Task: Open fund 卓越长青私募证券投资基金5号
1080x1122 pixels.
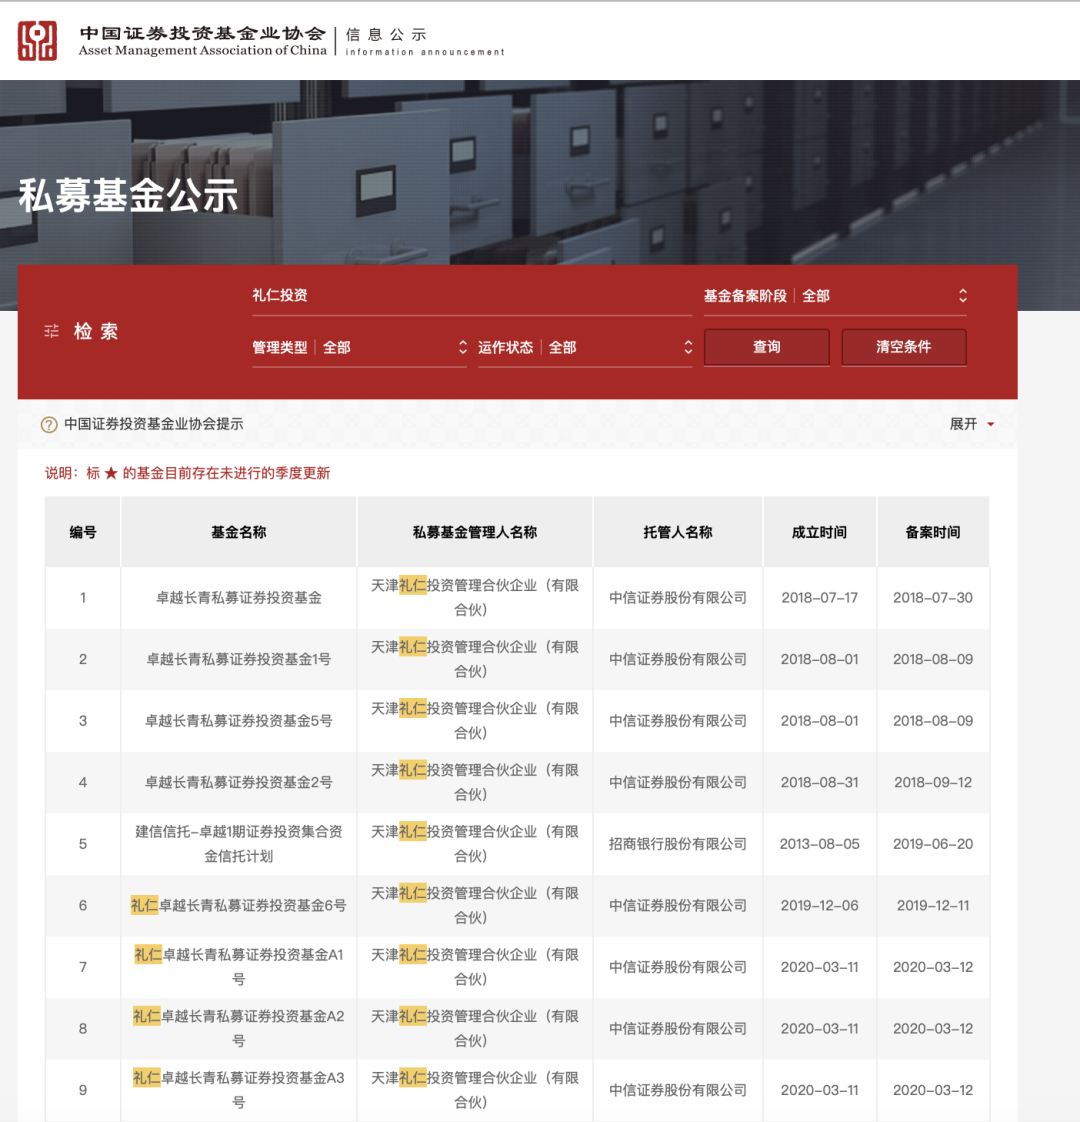Action: coord(238,721)
